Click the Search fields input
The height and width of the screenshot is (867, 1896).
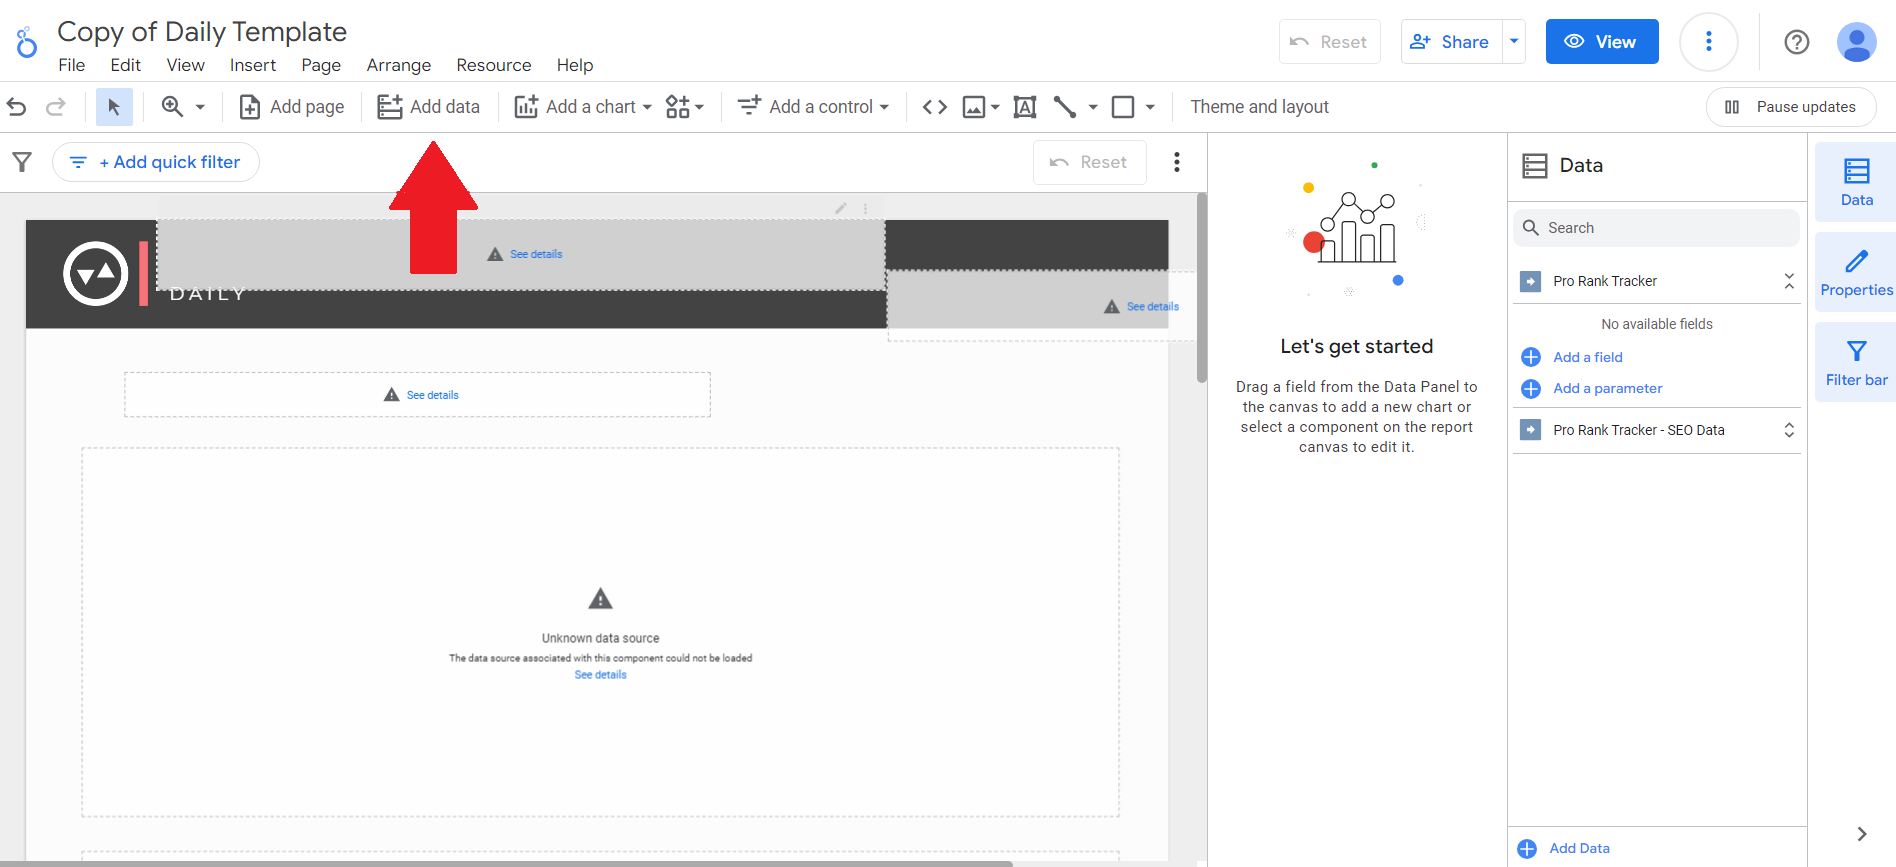tap(1656, 228)
